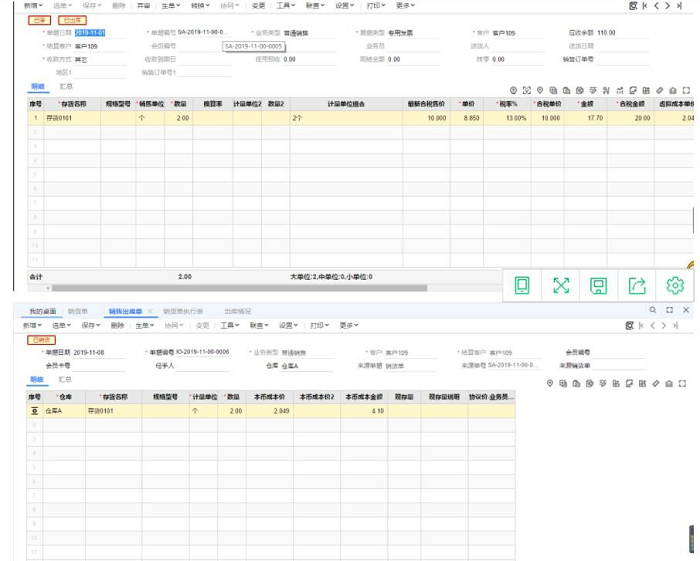Screen dimensions: 700x561
Task: Click tax rate cell 13.00%
Action: 507,118
